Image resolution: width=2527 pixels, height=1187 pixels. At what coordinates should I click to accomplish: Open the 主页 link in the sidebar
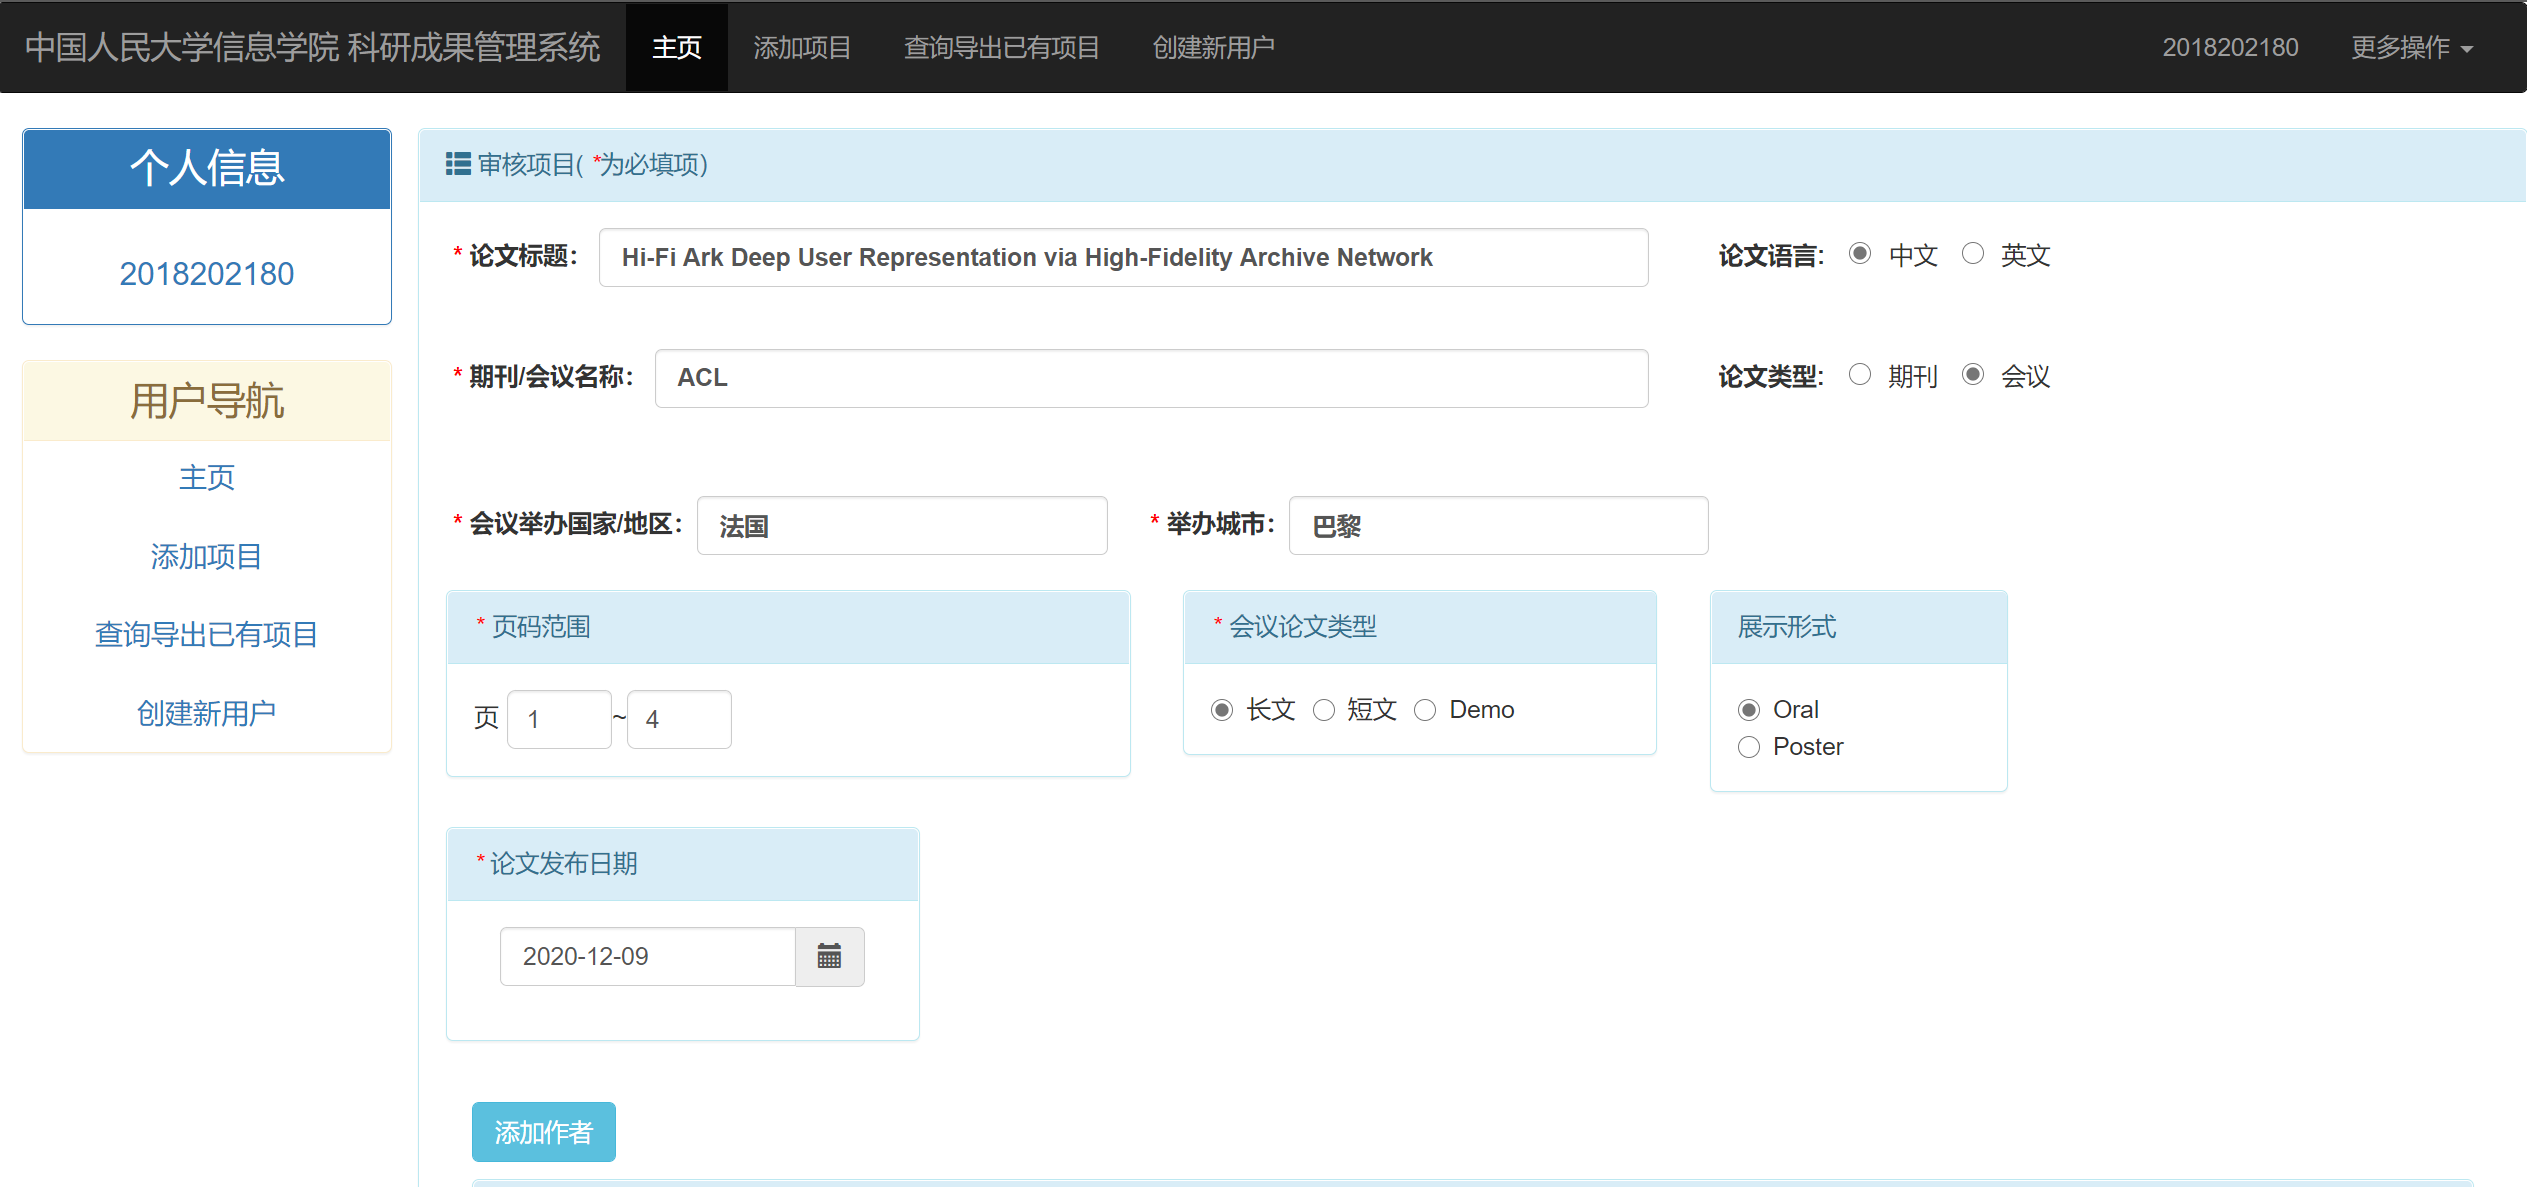coord(206,477)
